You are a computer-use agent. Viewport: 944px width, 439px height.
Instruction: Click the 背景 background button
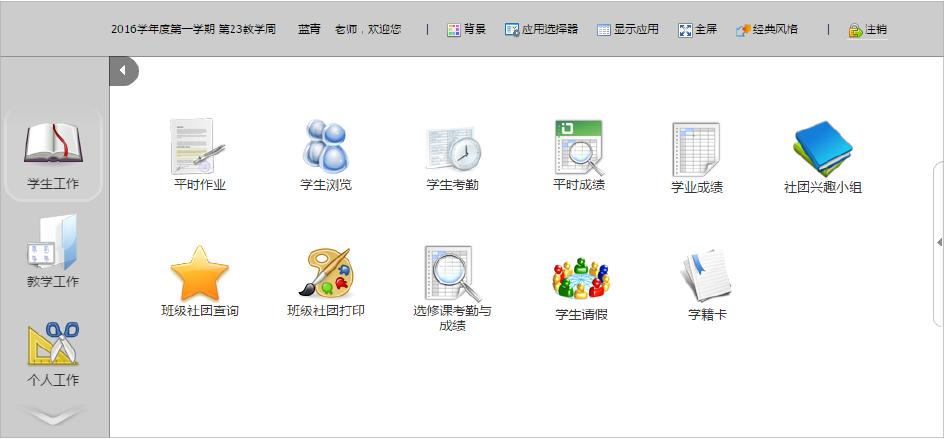(466, 30)
